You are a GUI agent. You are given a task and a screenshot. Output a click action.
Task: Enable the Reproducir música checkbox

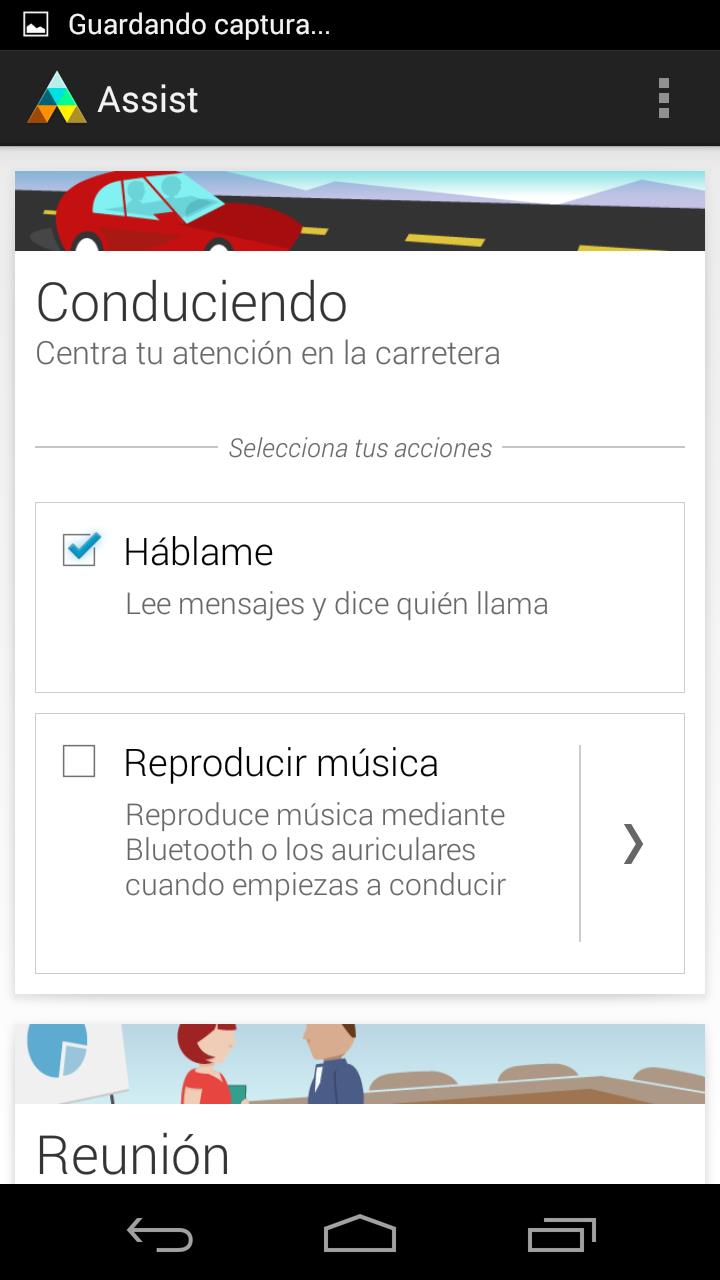point(79,761)
